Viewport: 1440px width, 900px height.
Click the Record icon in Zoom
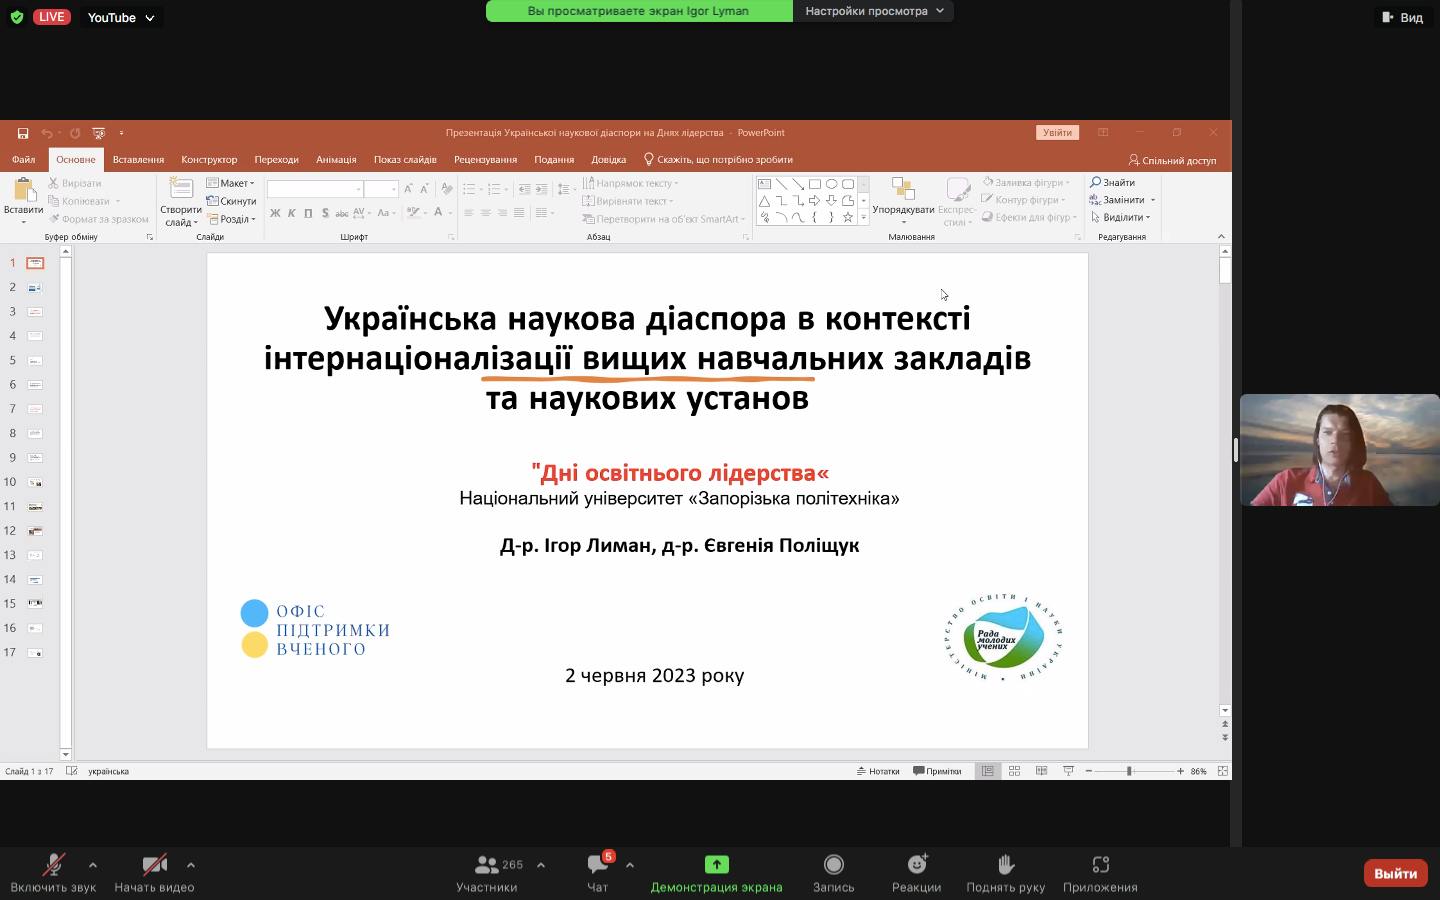coord(833,865)
